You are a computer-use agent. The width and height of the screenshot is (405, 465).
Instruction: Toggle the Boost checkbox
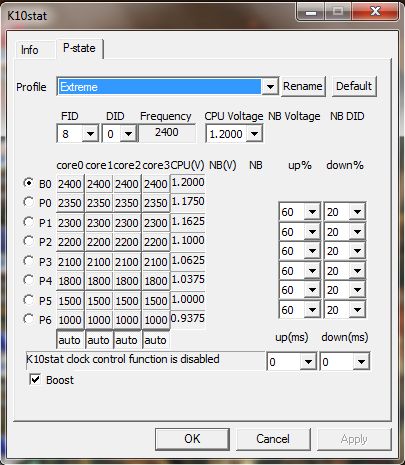(35, 379)
